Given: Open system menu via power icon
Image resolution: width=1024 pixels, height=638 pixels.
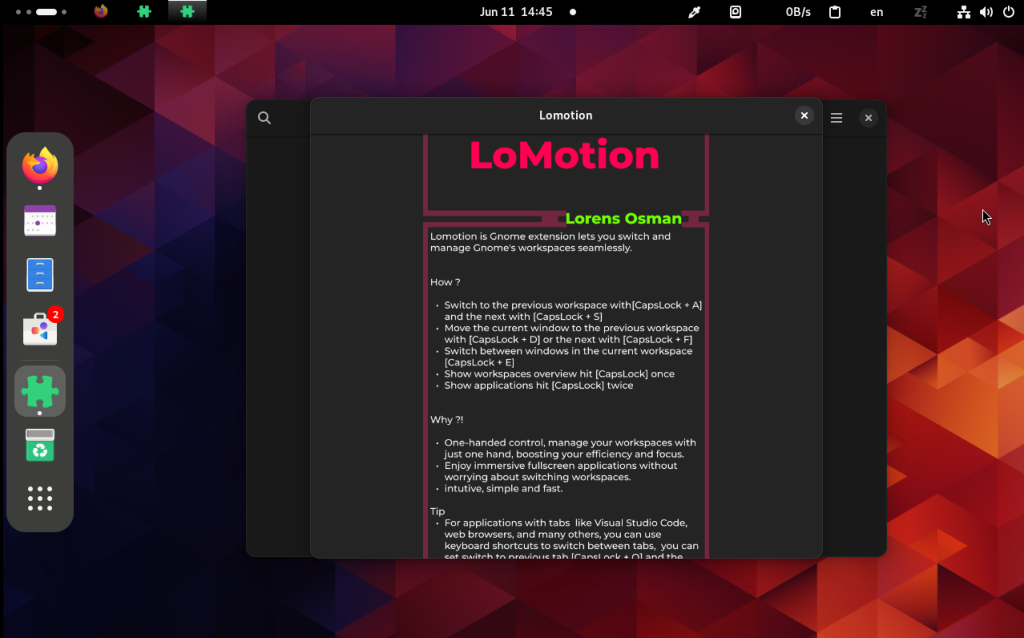Looking at the screenshot, I should tap(1008, 12).
